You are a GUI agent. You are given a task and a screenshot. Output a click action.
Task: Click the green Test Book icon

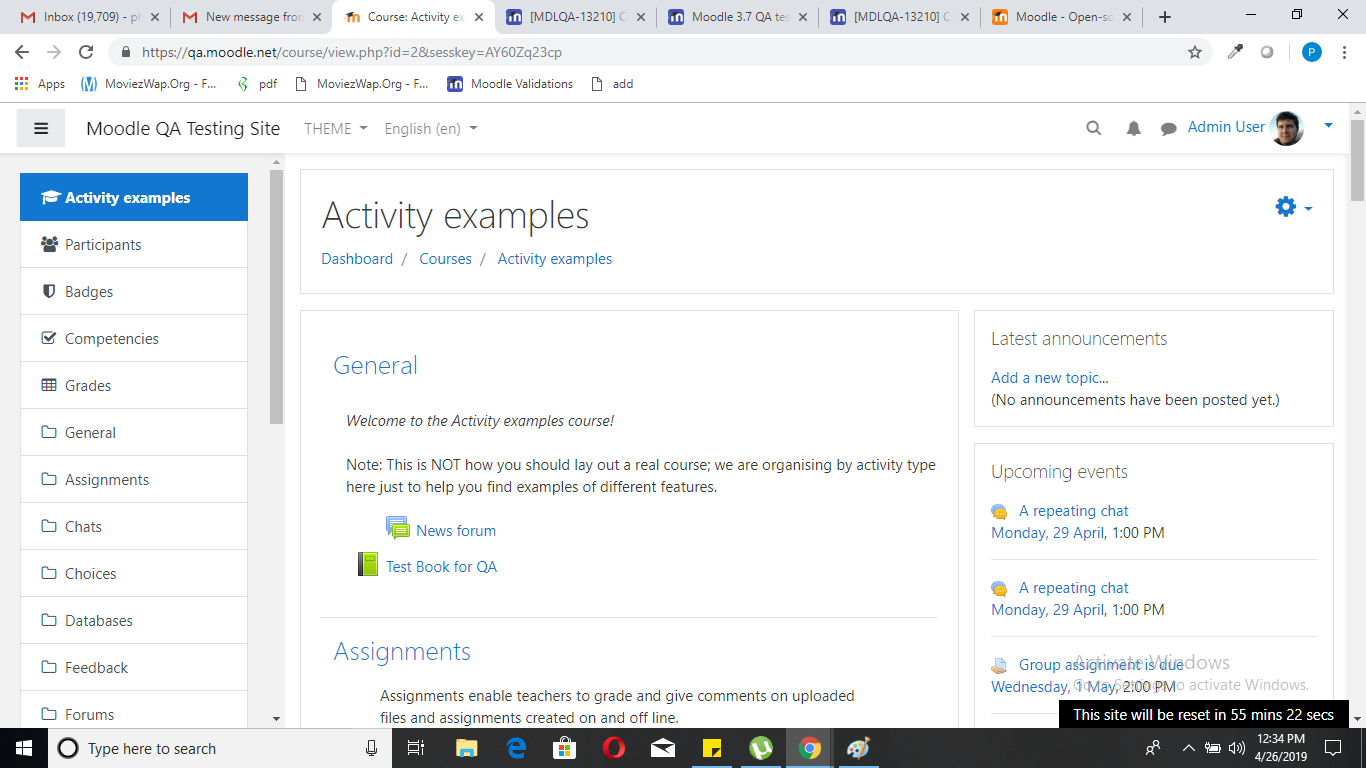[x=368, y=565]
